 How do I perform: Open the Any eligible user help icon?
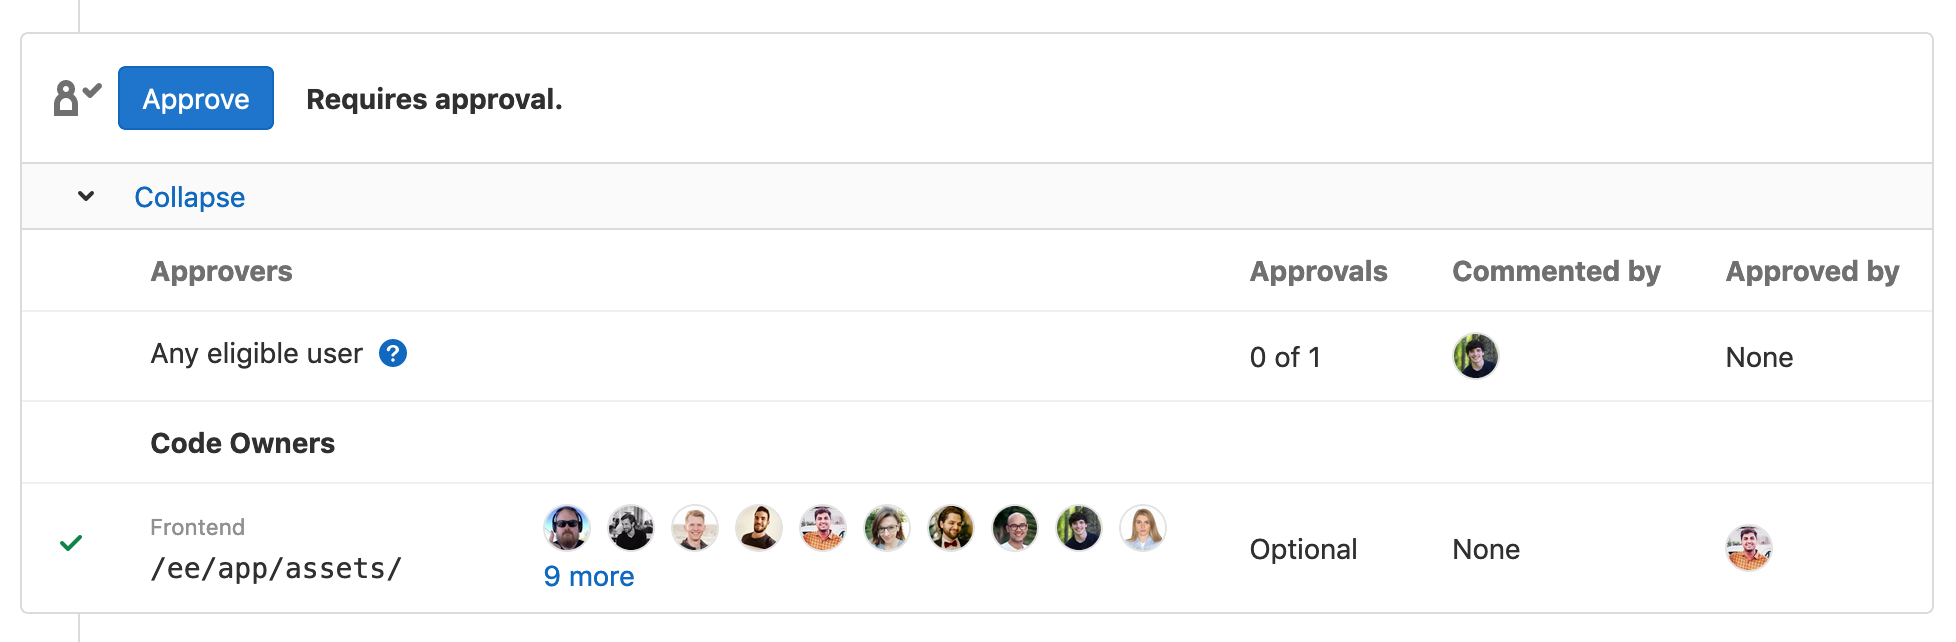[393, 354]
